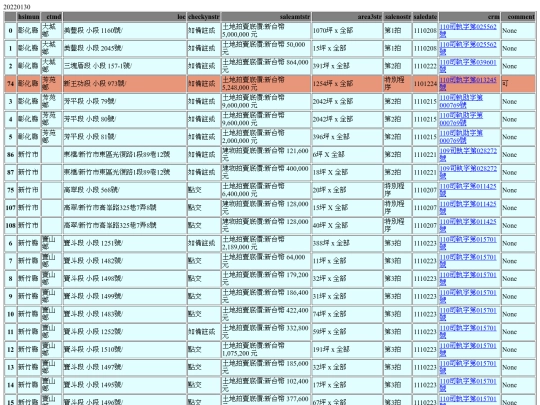
Task: Open the 015701 link in row 11
Action: (x=468, y=332)
